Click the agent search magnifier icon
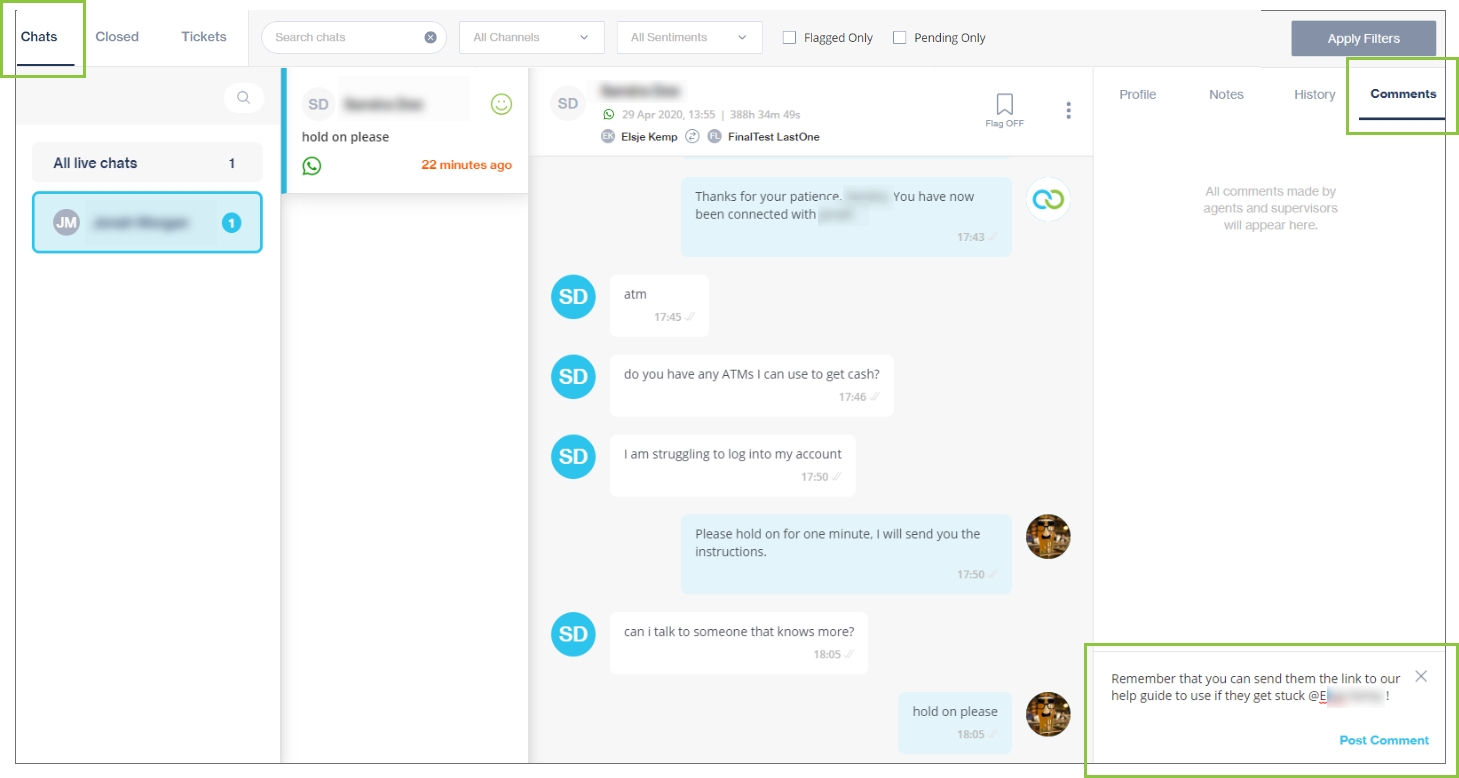This screenshot has width=1459, height=778. click(x=243, y=98)
